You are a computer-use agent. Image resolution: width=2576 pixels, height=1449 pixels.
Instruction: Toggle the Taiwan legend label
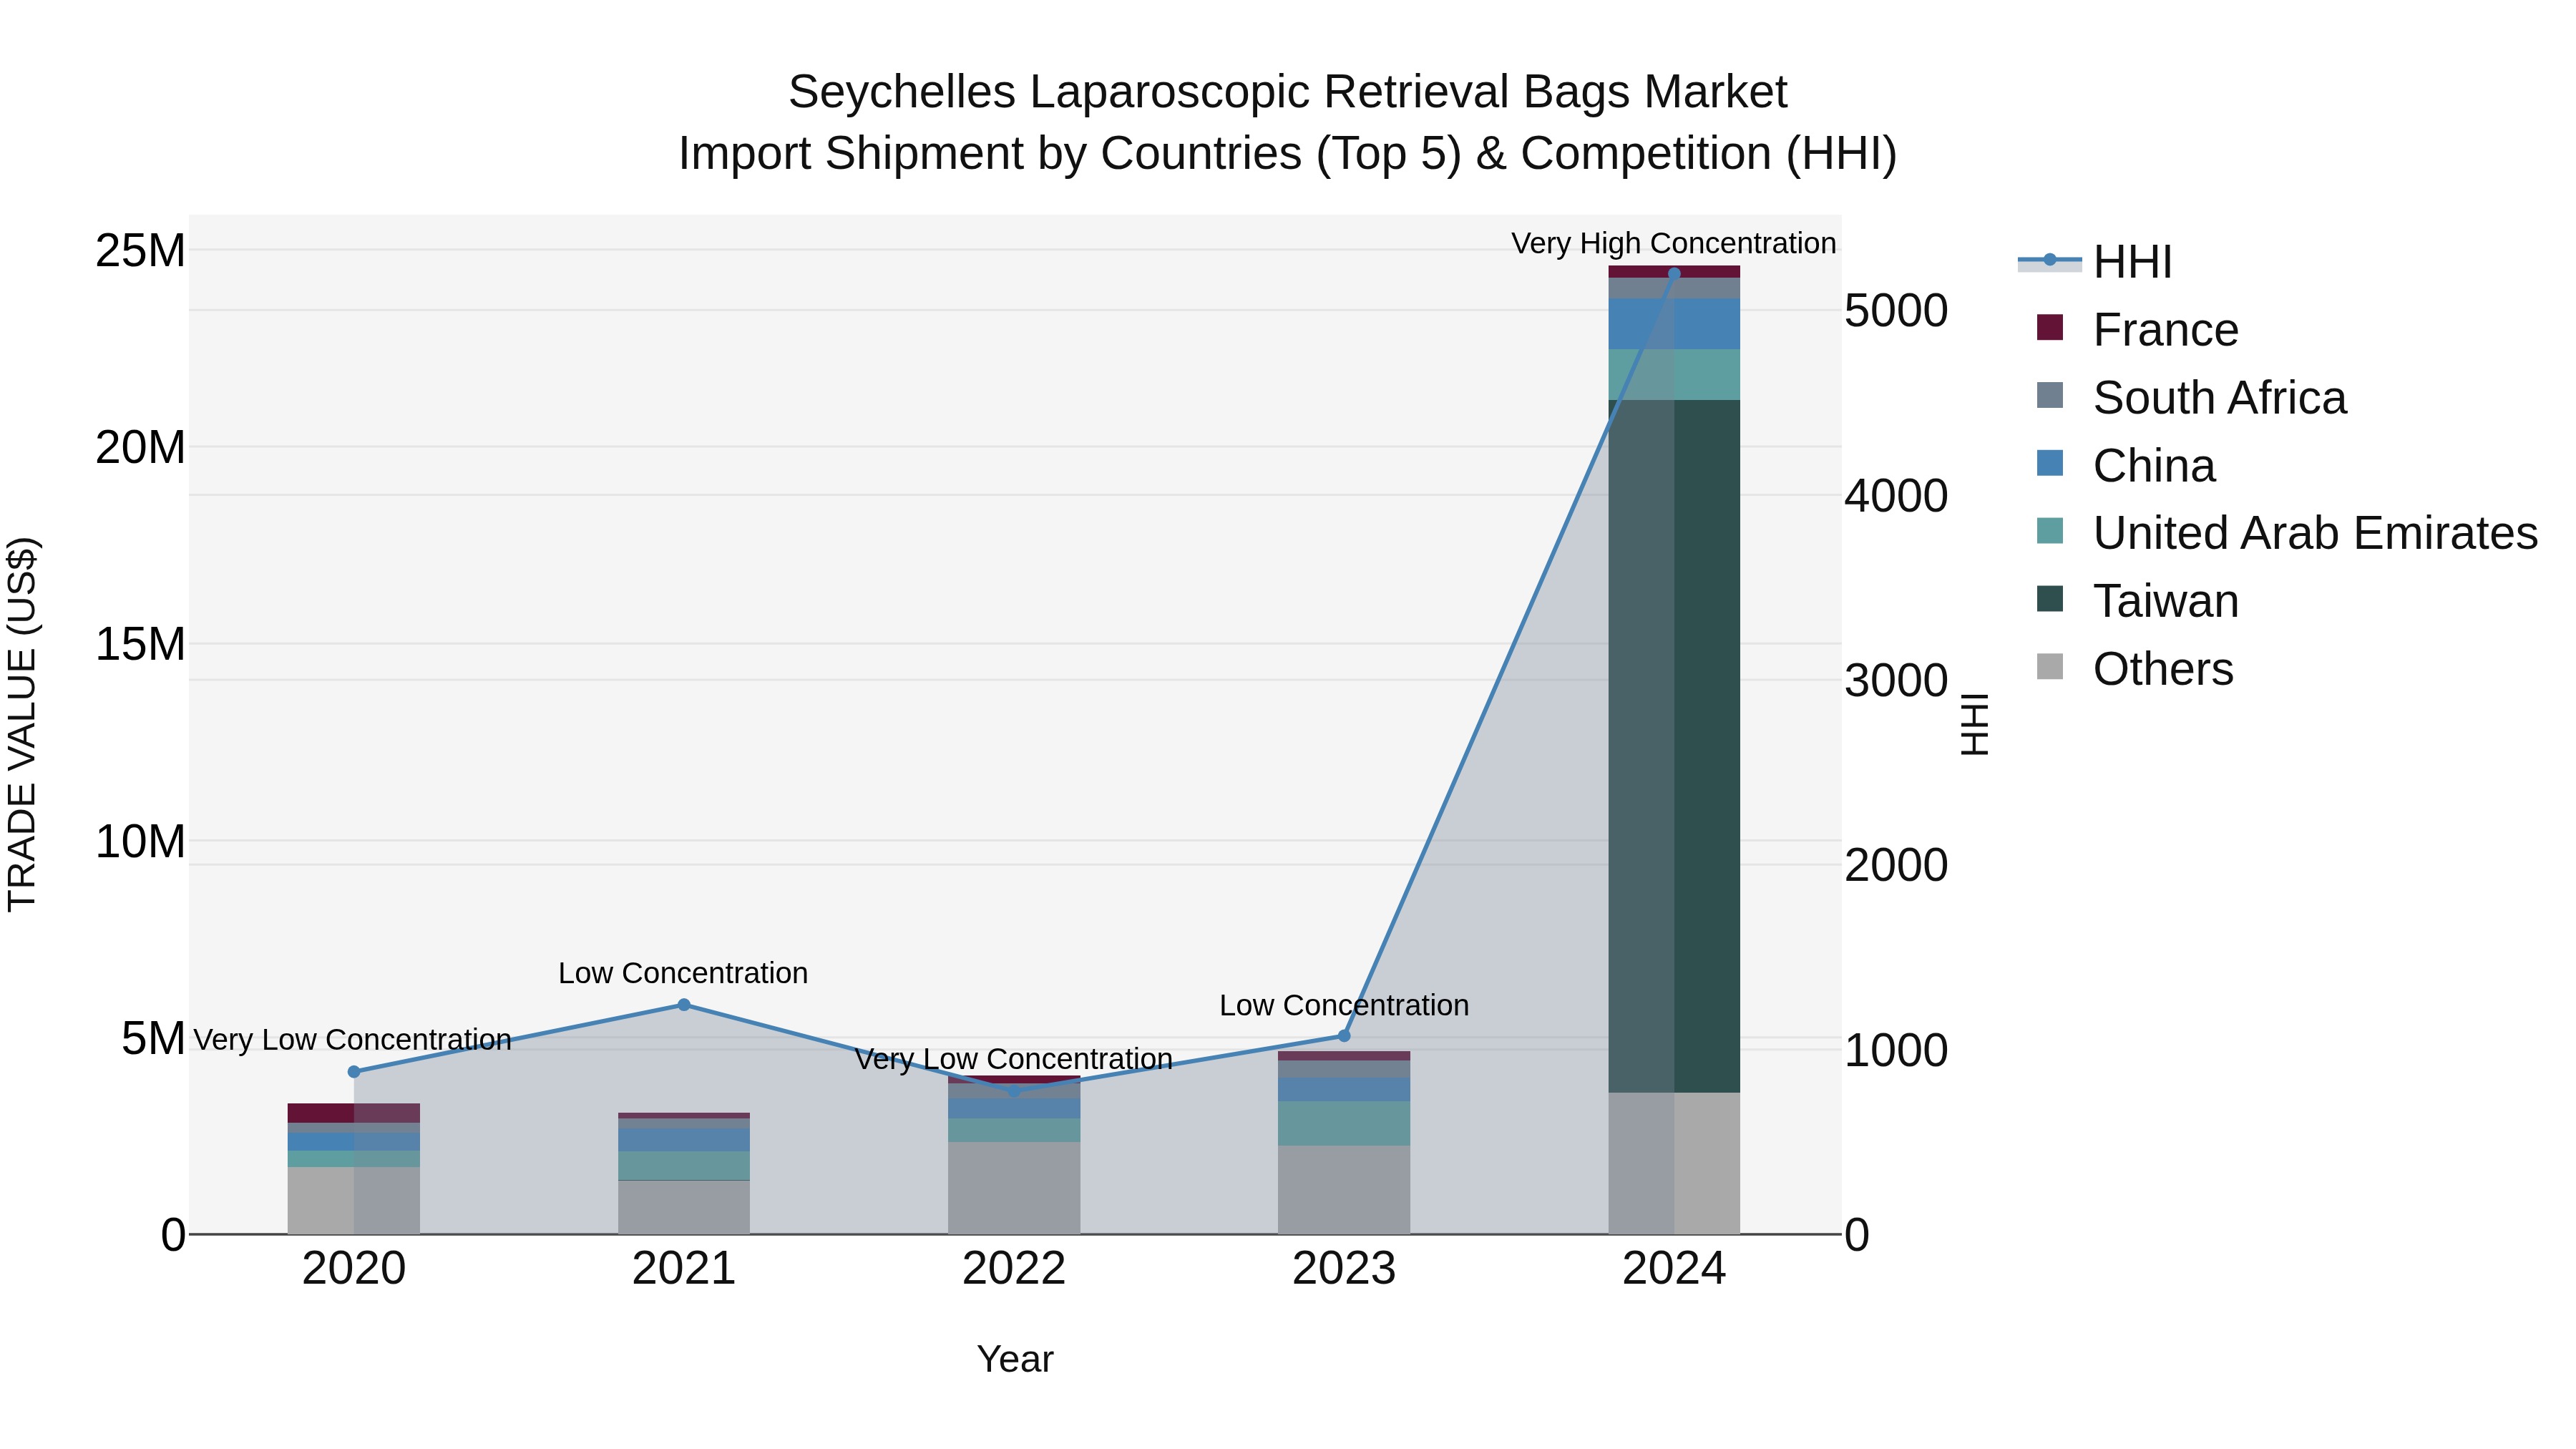point(2165,601)
